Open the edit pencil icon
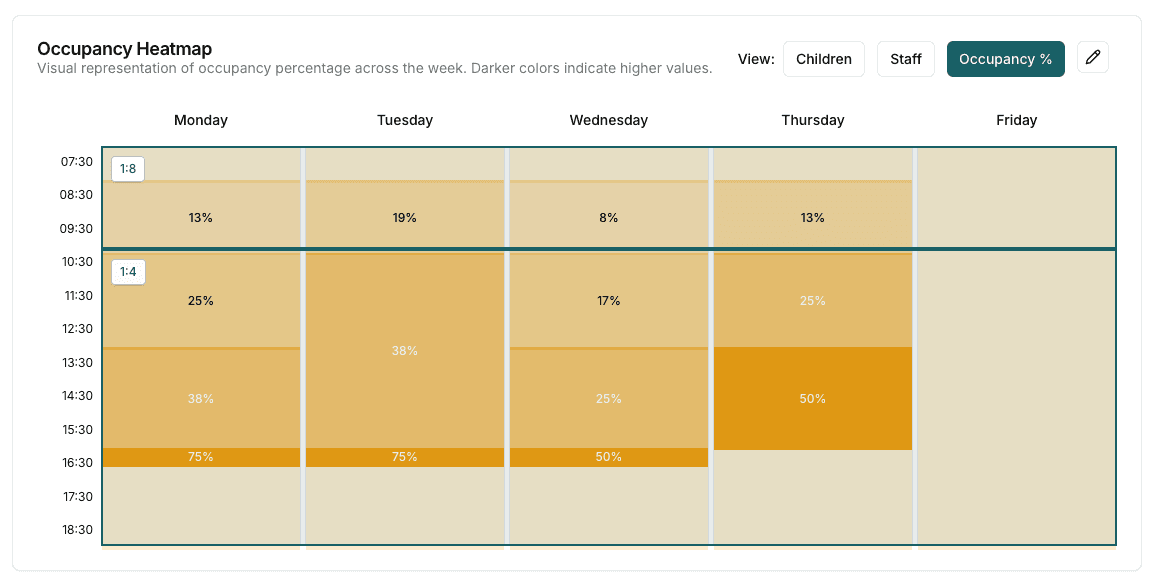1153x581 pixels. pos(1092,57)
